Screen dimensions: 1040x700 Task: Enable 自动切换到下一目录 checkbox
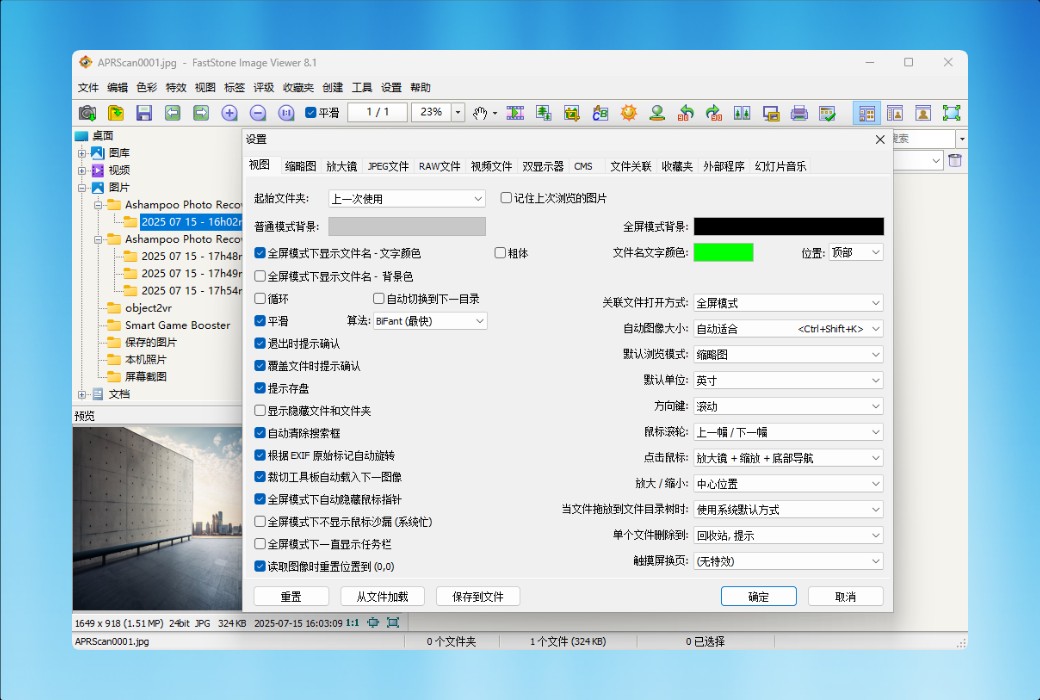(x=379, y=299)
